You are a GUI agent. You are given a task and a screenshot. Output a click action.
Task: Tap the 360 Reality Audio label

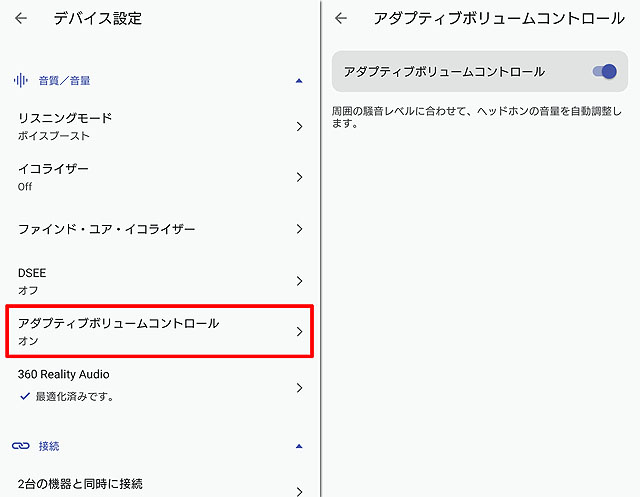(64, 374)
